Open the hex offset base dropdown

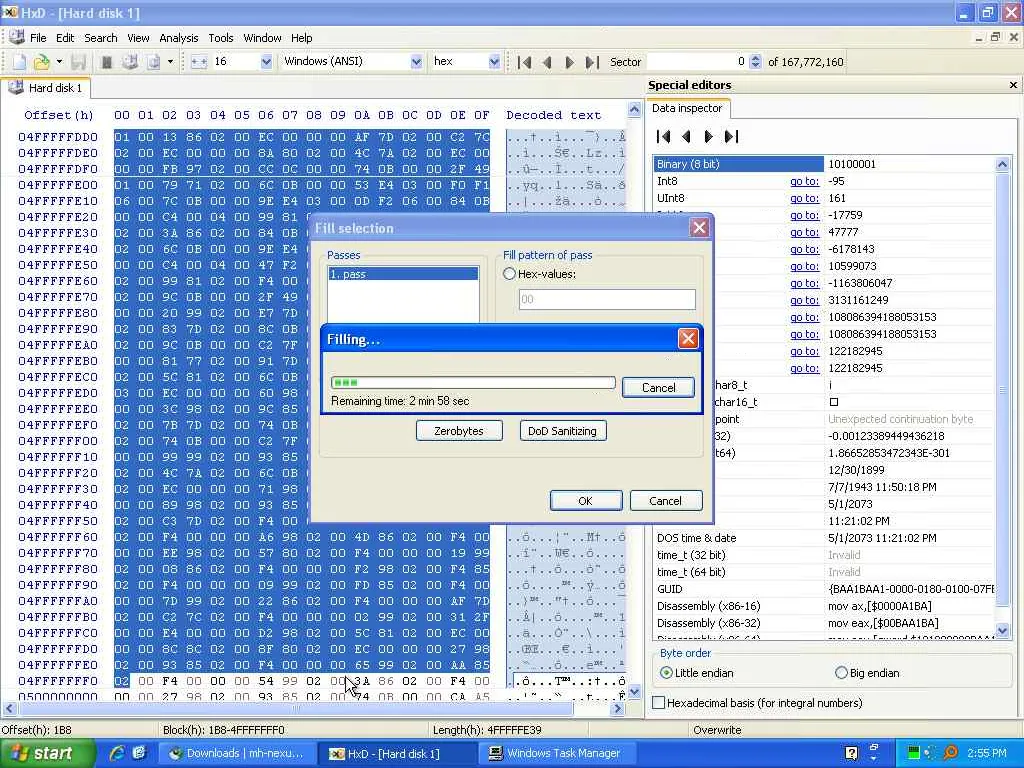point(494,62)
